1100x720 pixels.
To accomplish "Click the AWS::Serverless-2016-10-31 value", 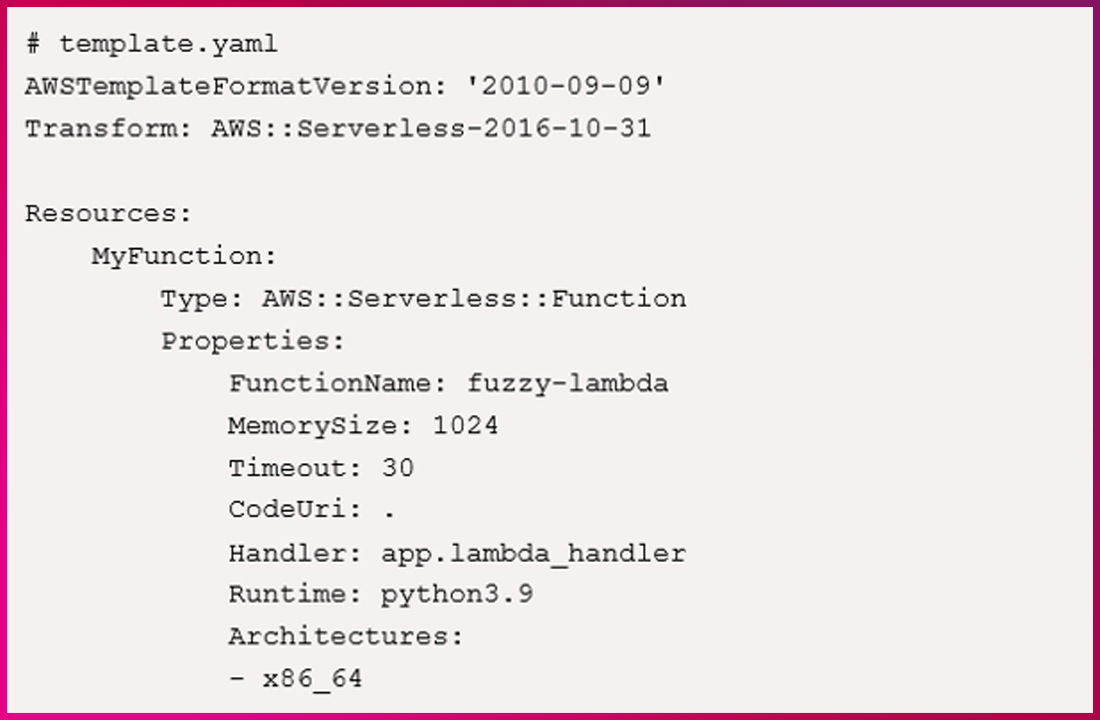I will (431, 129).
